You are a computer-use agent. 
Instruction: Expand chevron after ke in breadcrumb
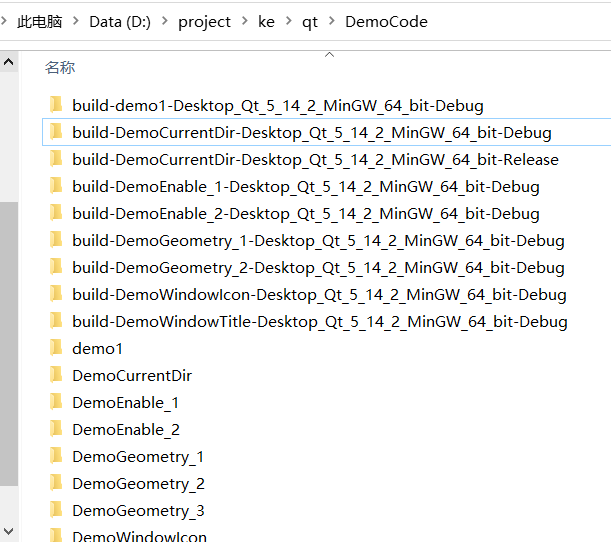click(x=289, y=21)
